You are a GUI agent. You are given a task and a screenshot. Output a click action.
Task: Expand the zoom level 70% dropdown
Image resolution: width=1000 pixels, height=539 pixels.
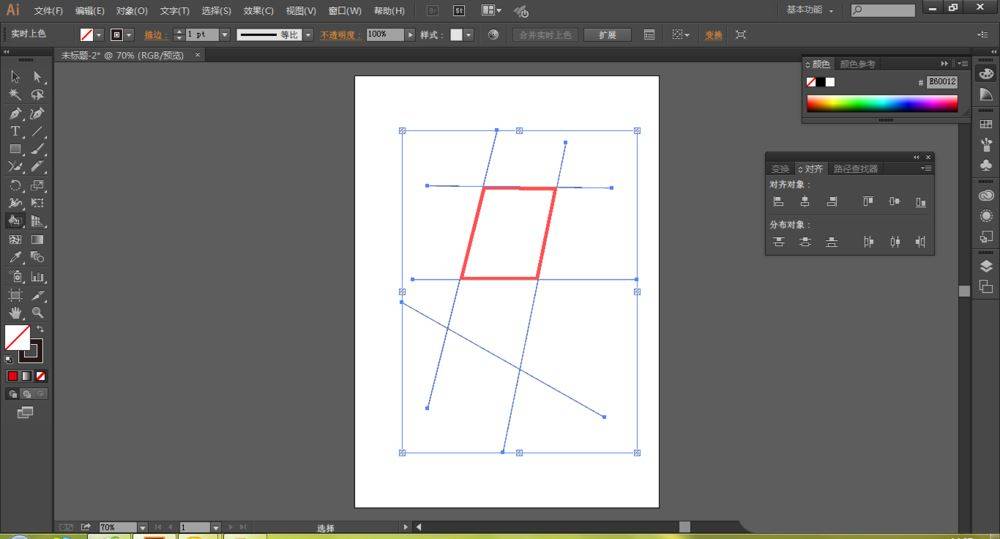142,527
